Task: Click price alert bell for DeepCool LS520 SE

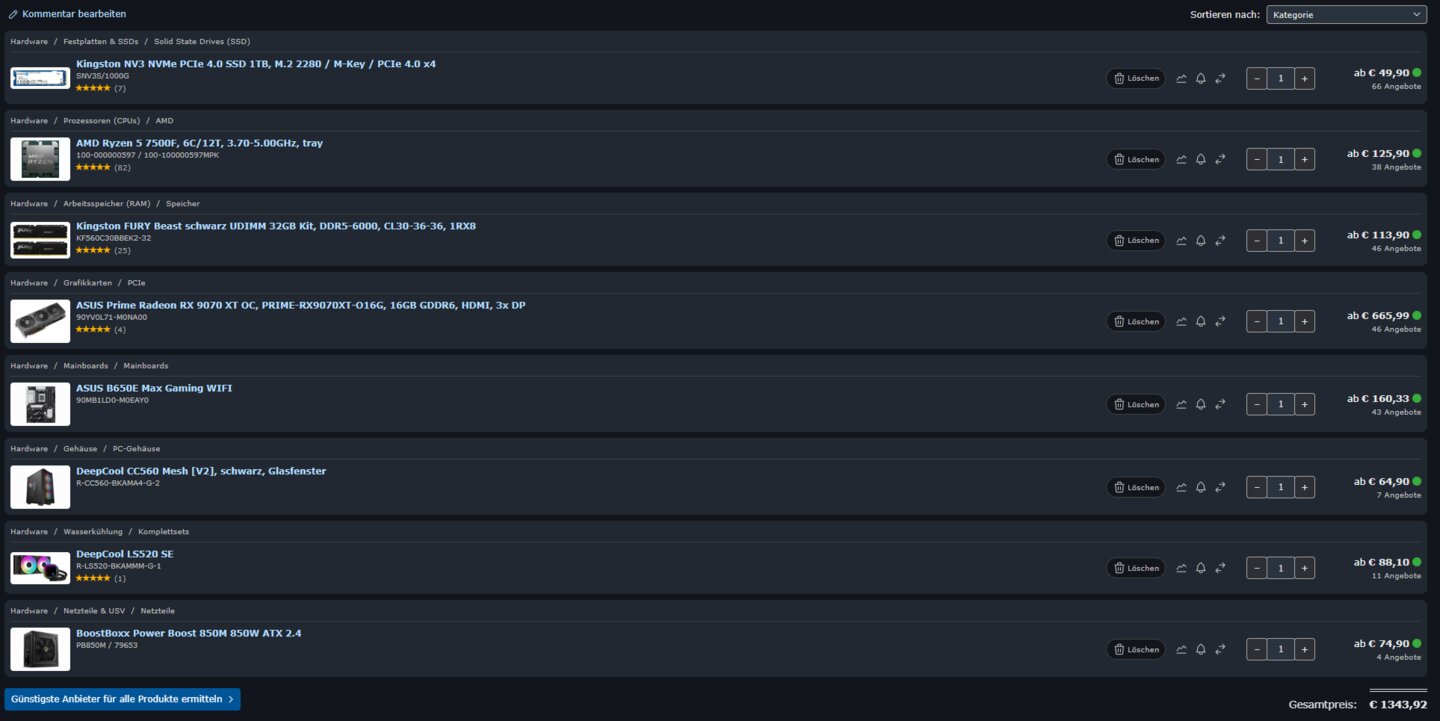Action: (x=1201, y=568)
